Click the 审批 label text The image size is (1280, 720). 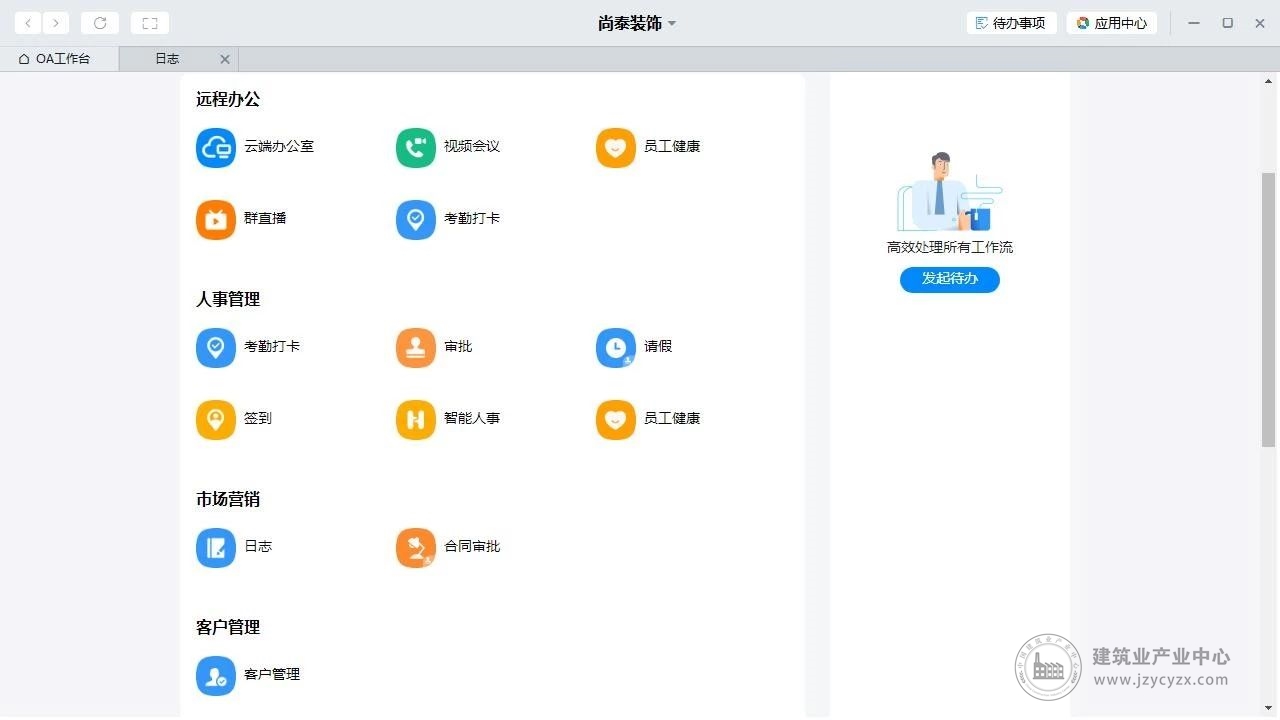(458, 346)
